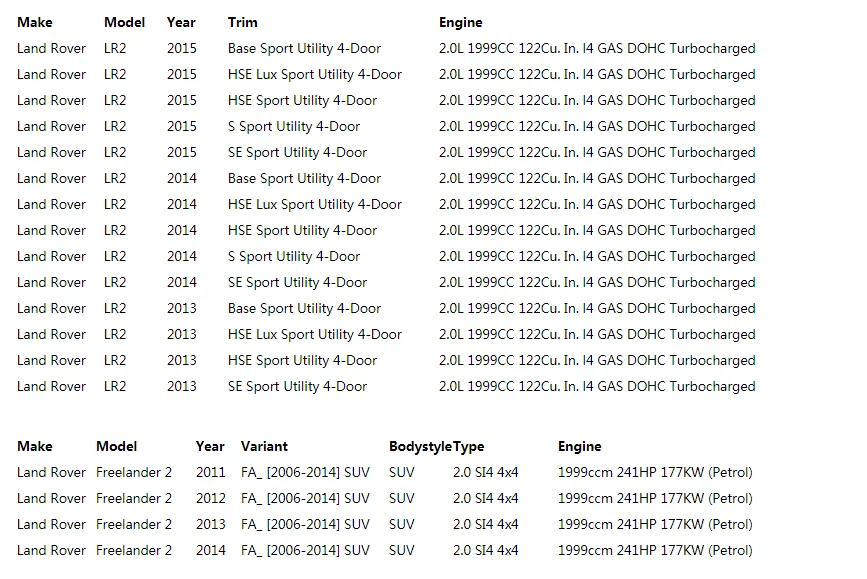The image size is (867, 579).
Task: Select the 2014 HSE Lux Sport Utility trim
Action: pyautogui.click(x=314, y=204)
